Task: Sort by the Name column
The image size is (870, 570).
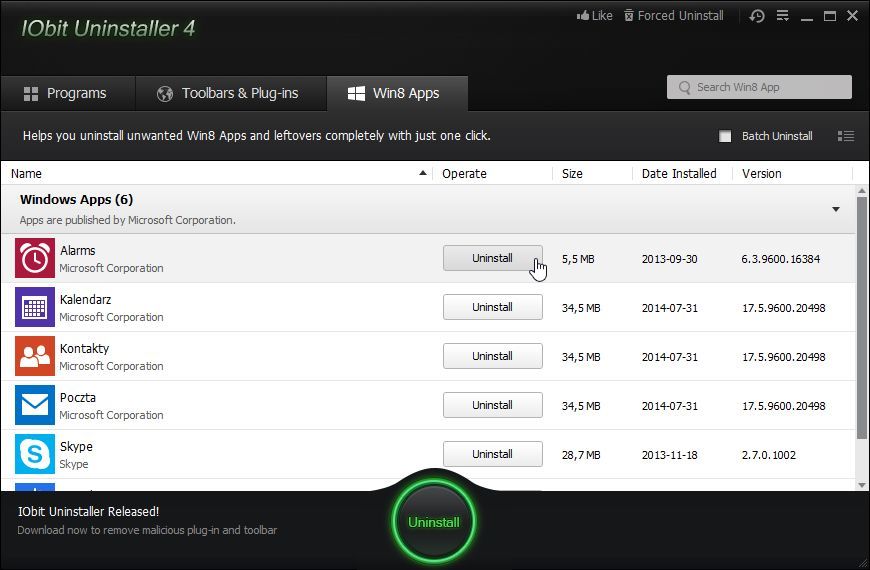Action: 216,174
